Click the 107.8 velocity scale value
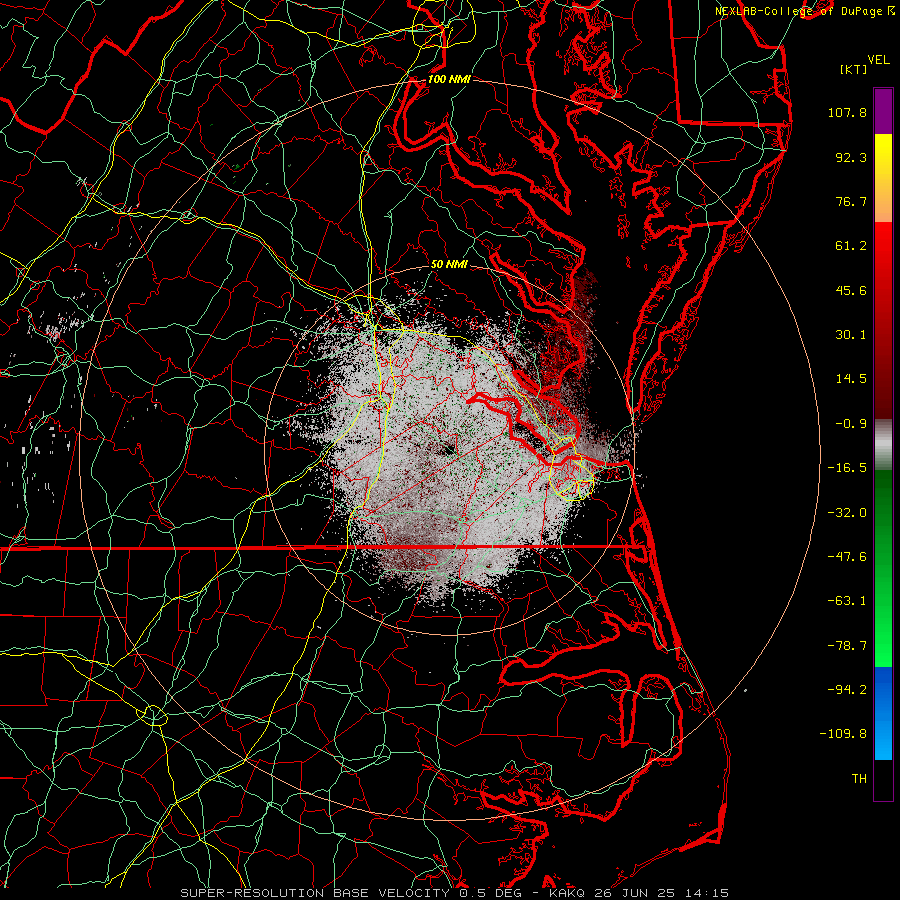 [847, 112]
